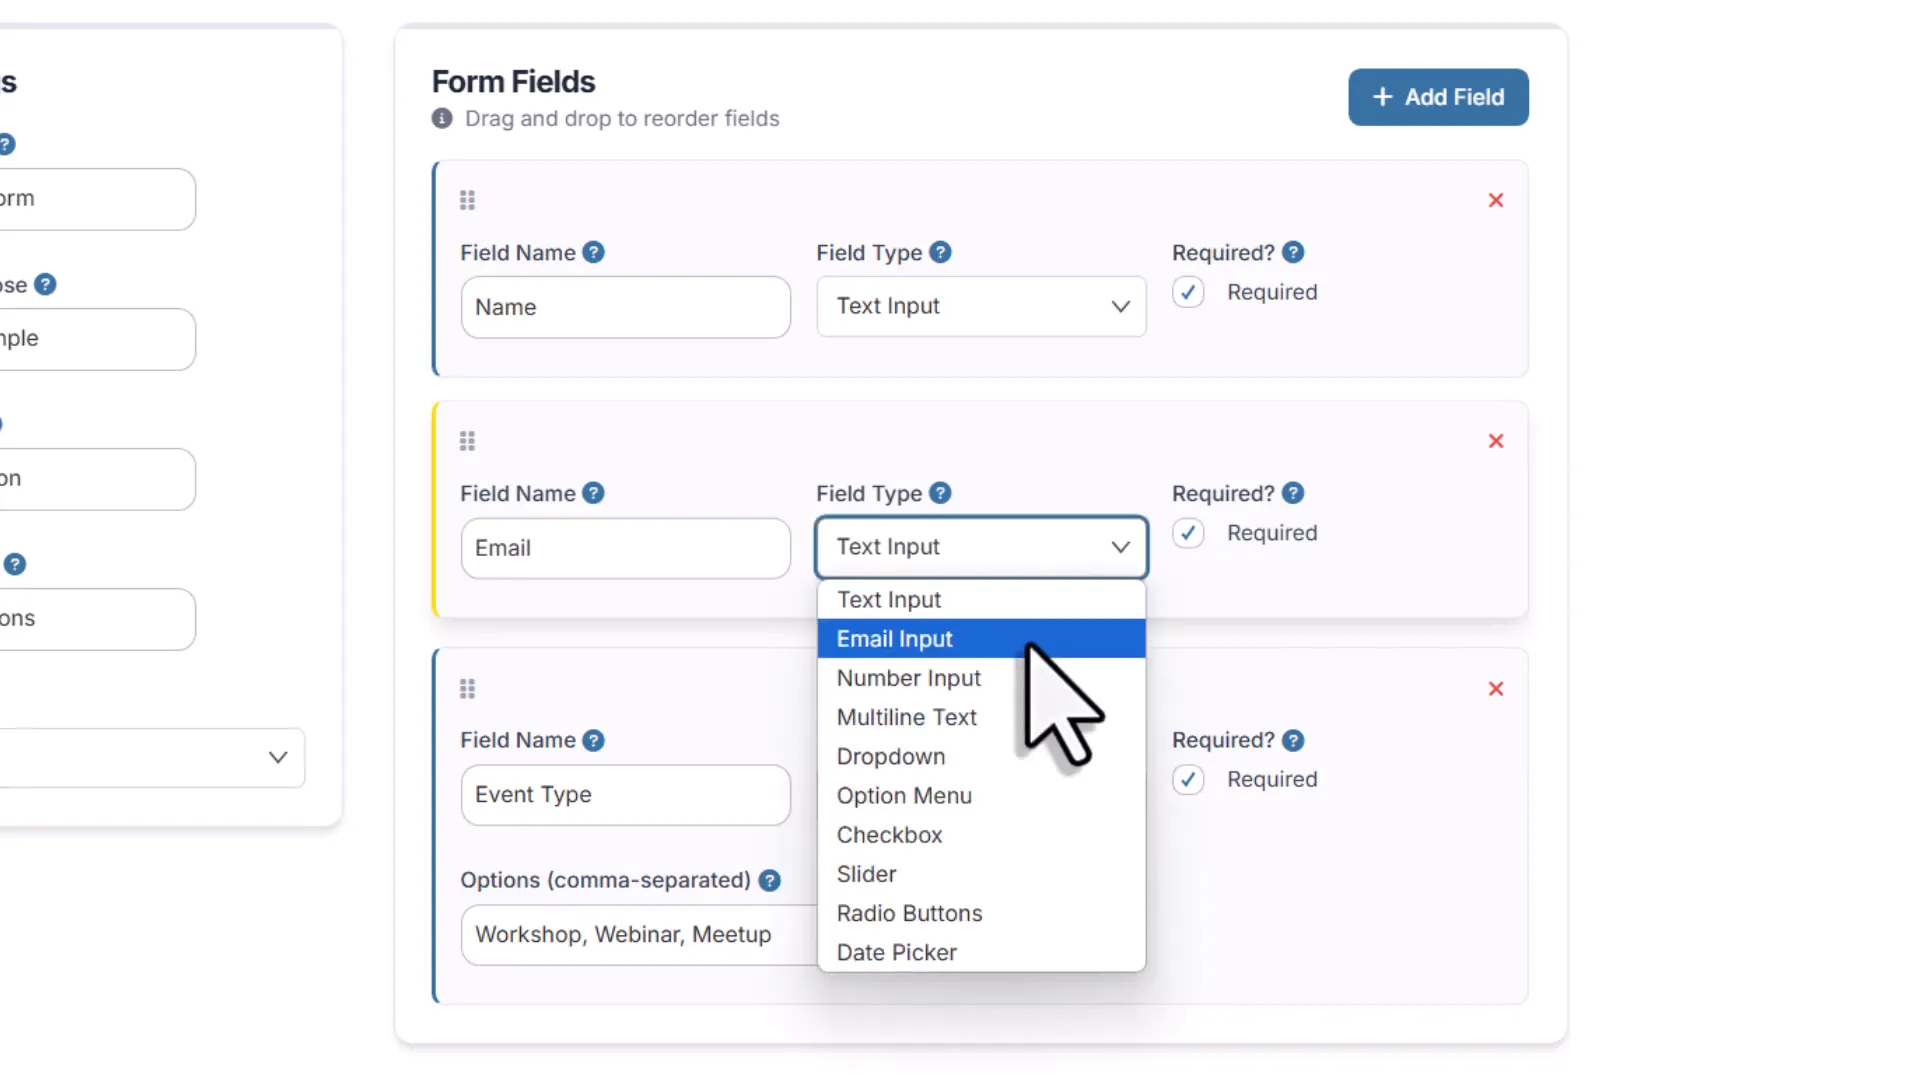Open help tooltip next to Required? label
Screen dimensions: 1920x1080
[1293, 252]
